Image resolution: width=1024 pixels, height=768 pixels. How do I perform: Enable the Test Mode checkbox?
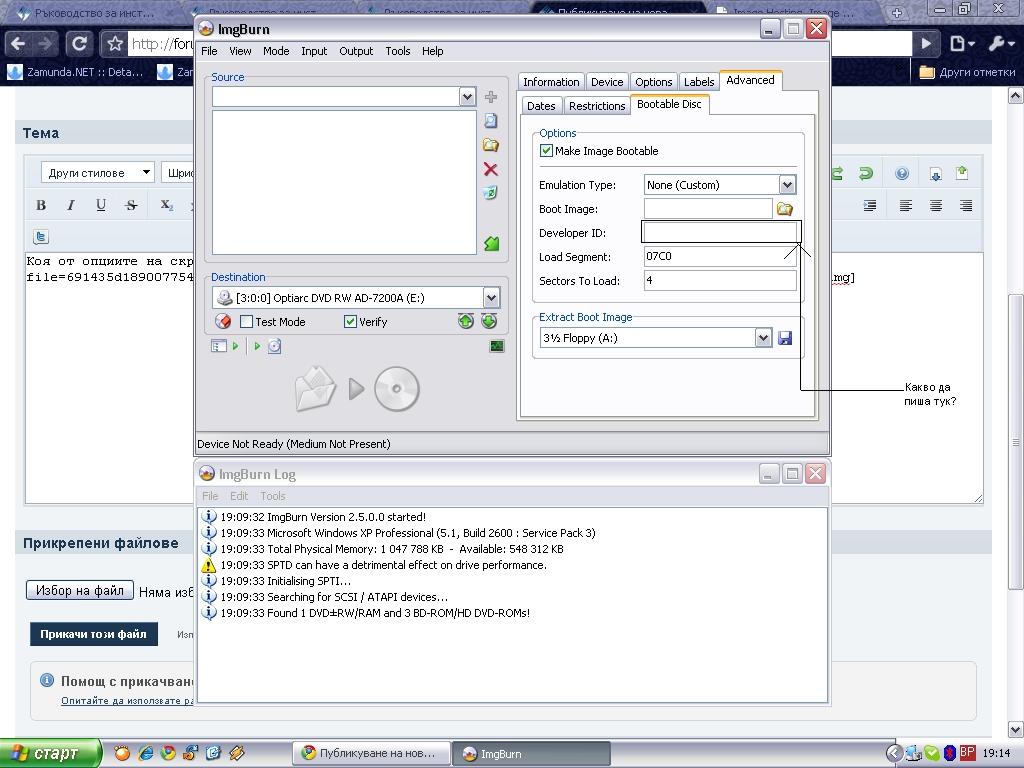coord(247,322)
